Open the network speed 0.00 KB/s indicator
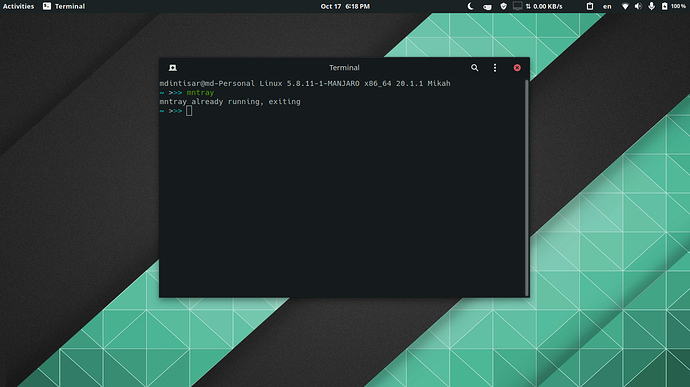Image resolution: width=690 pixels, height=387 pixels. tap(544, 6)
